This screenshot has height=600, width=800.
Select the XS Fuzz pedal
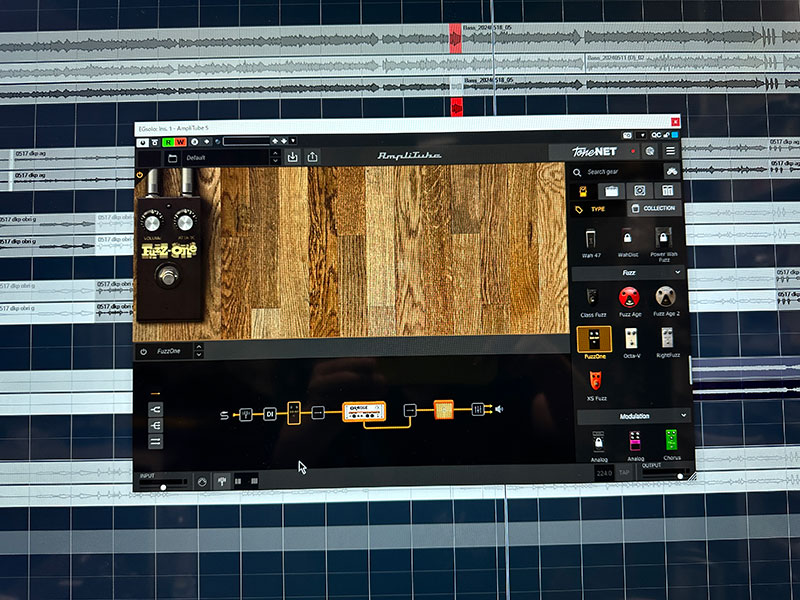click(596, 386)
